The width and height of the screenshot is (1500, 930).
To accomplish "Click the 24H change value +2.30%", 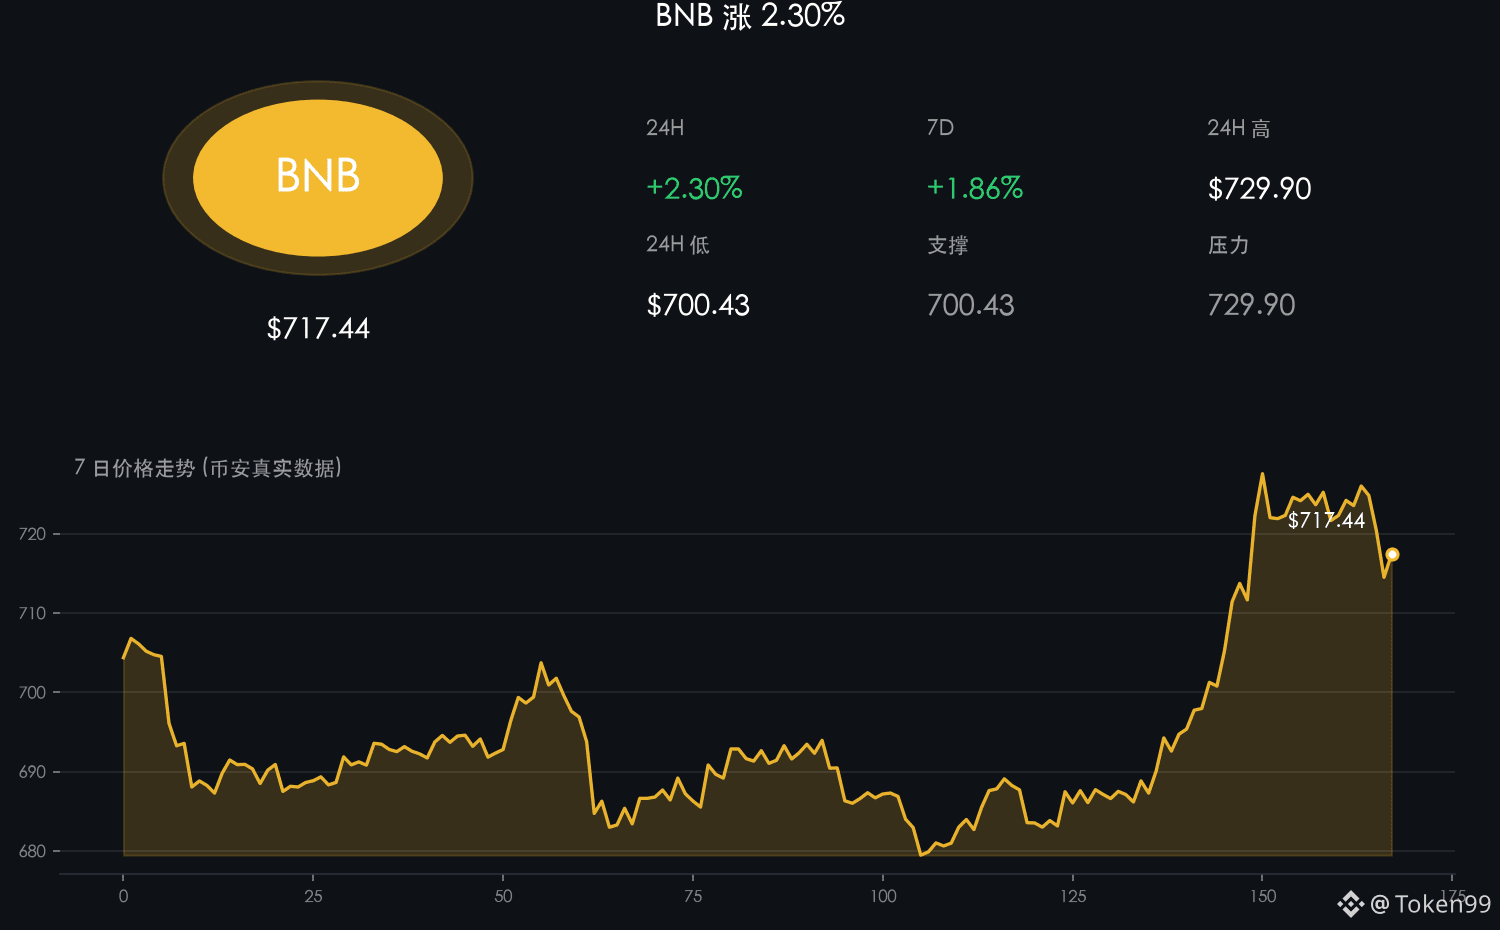I will [x=694, y=188].
